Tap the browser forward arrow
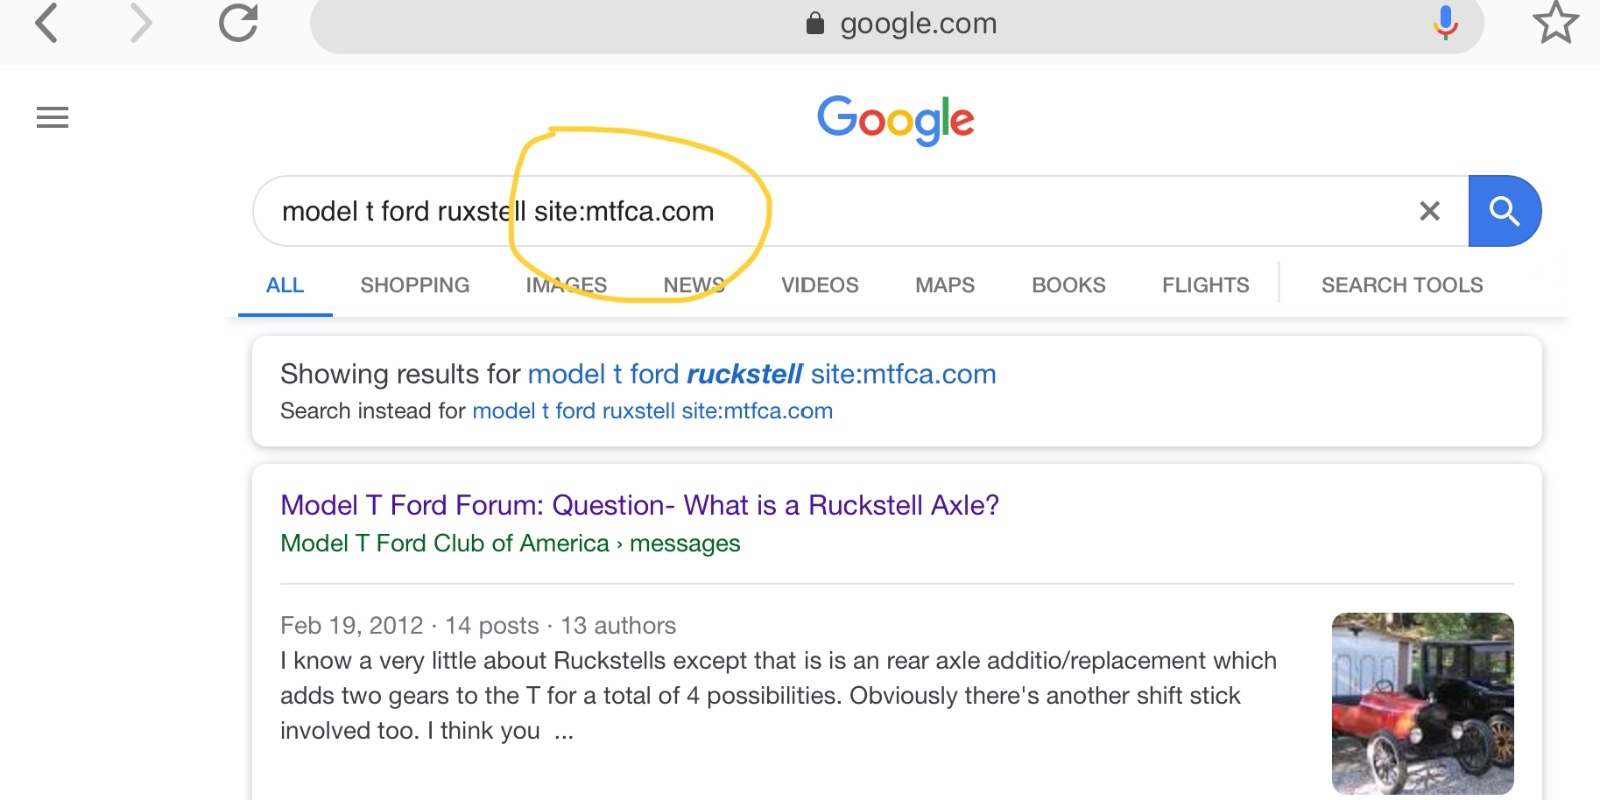 point(141,23)
